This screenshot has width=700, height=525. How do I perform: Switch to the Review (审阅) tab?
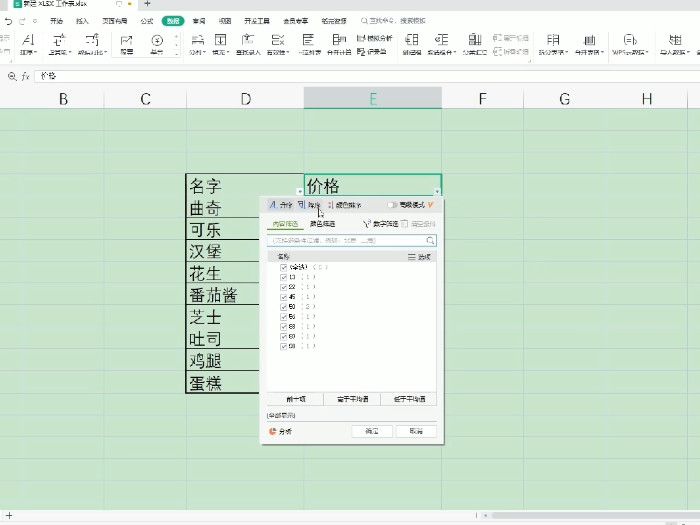coord(199,21)
